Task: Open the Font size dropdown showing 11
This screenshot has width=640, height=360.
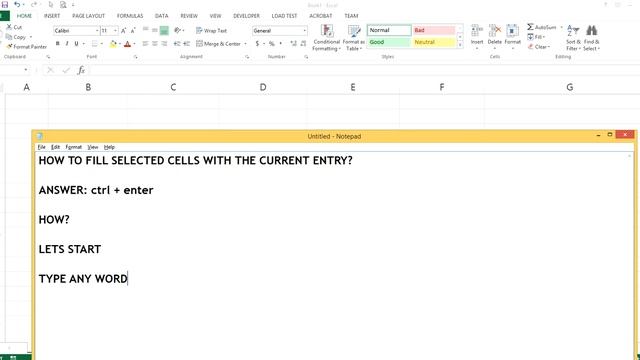Action: pyautogui.click(x=115, y=31)
